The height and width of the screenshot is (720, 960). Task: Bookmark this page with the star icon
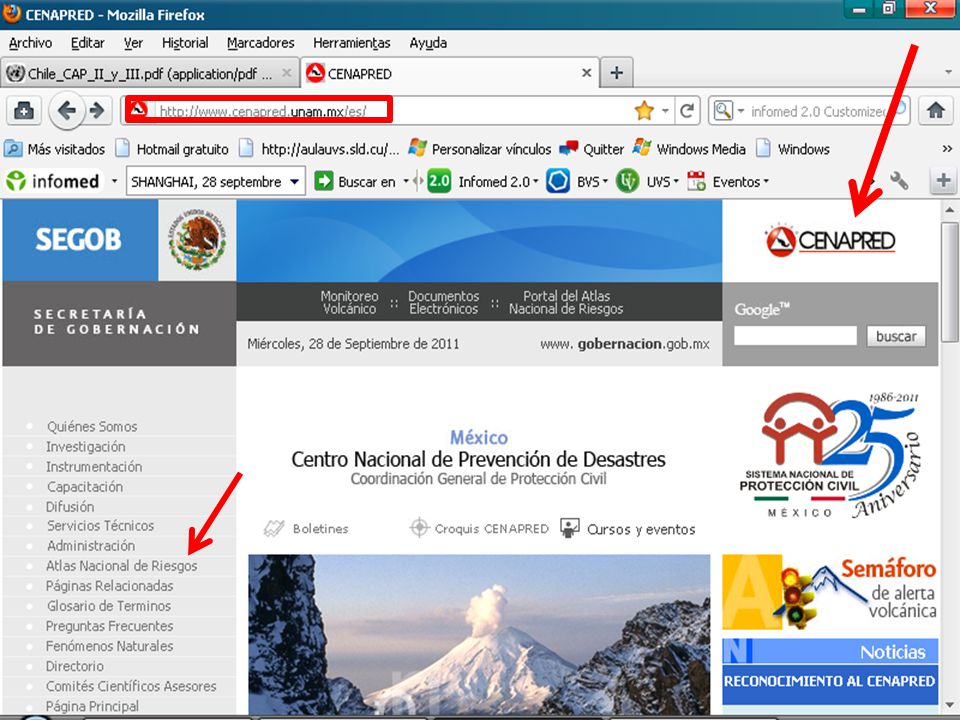click(x=644, y=111)
